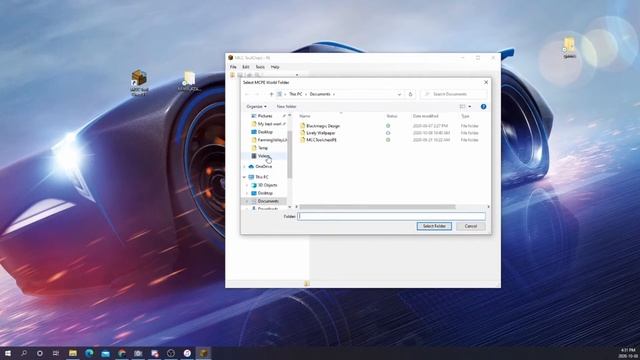Open Pictures in the navigation pane
Viewport: 640px width, 360px height.
click(x=264, y=116)
